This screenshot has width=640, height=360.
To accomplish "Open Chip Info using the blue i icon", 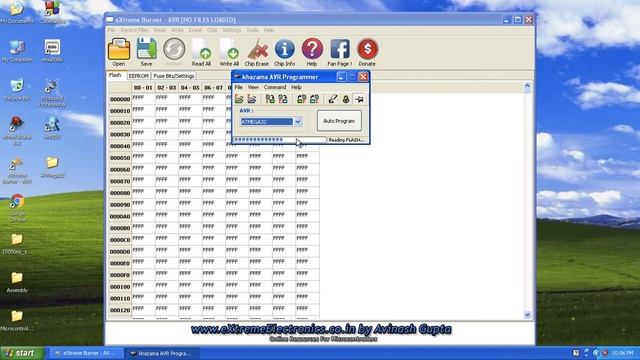I will click(284, 49).
